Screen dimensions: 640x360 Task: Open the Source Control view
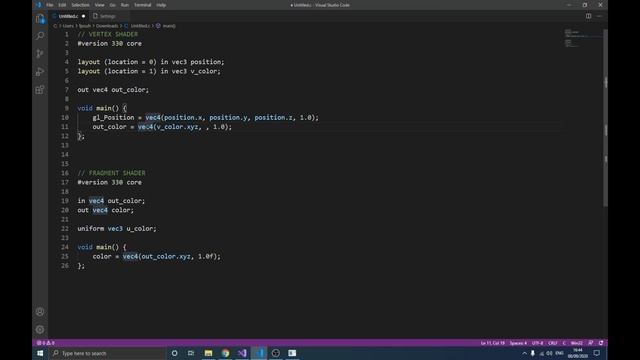pyautogui.click(x=40, y=53)
